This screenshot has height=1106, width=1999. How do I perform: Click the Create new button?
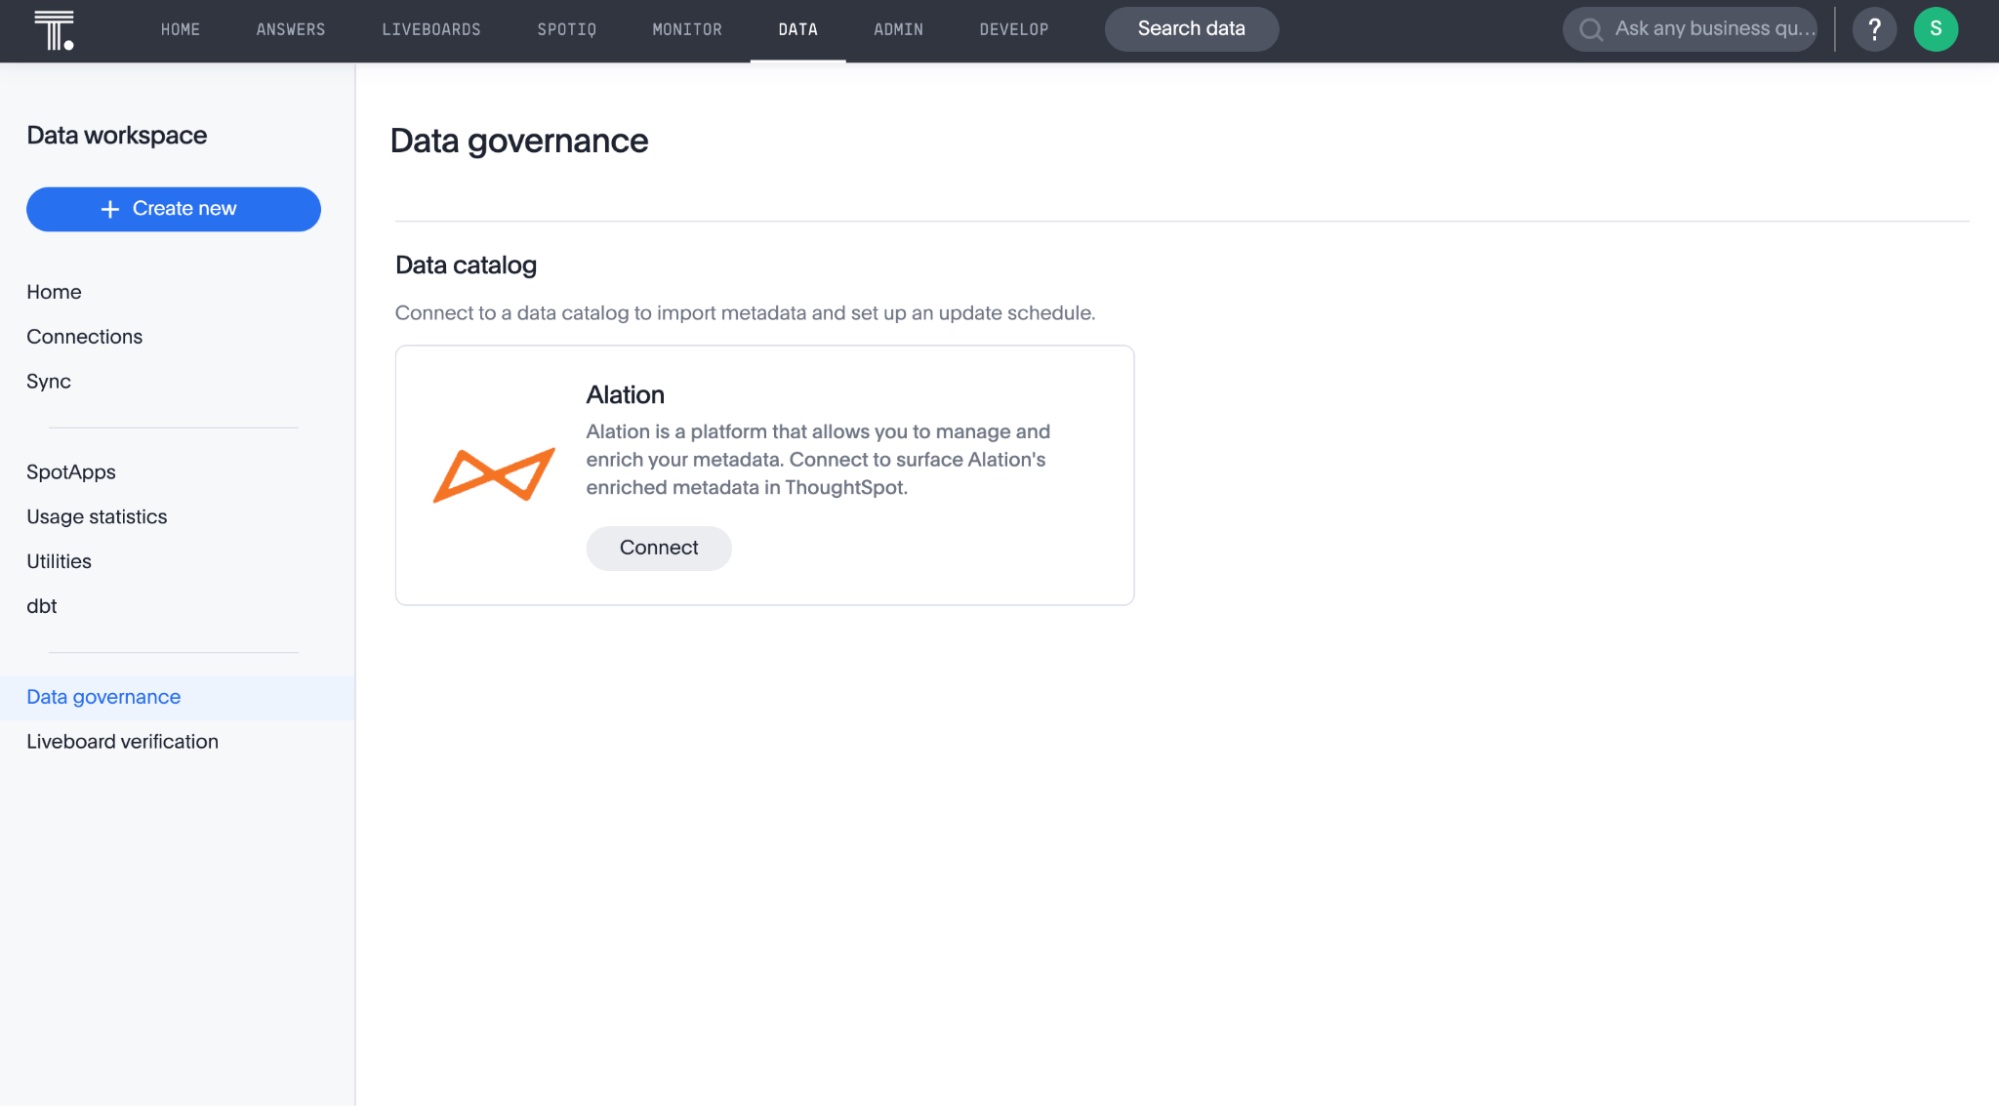(173, 208)
